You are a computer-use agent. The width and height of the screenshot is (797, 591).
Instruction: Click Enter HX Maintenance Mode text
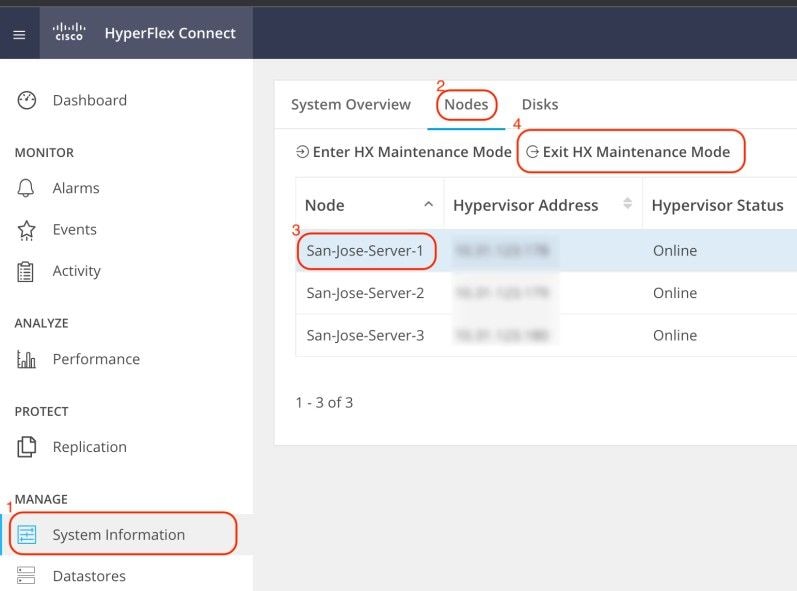tap(412, 152)
